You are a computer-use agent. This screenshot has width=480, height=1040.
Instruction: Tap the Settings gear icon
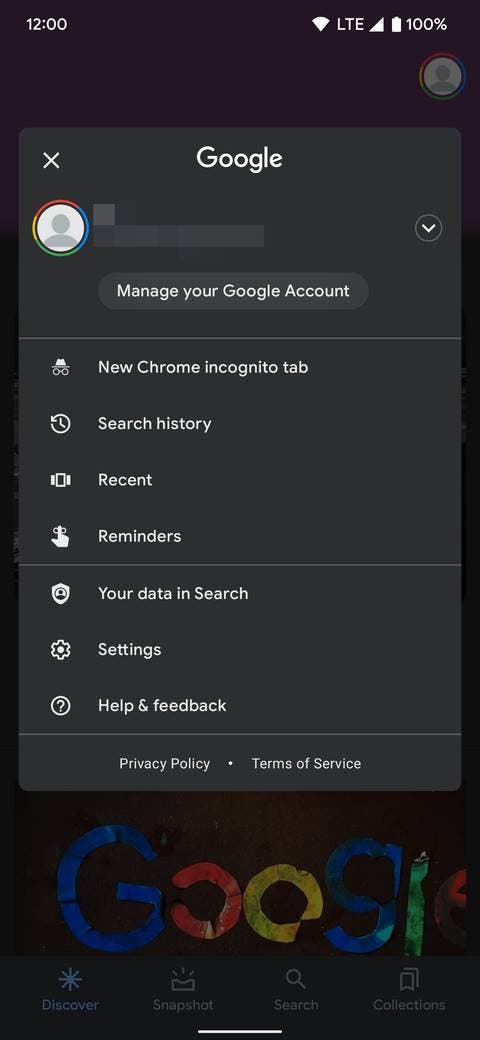coord(60,649)
